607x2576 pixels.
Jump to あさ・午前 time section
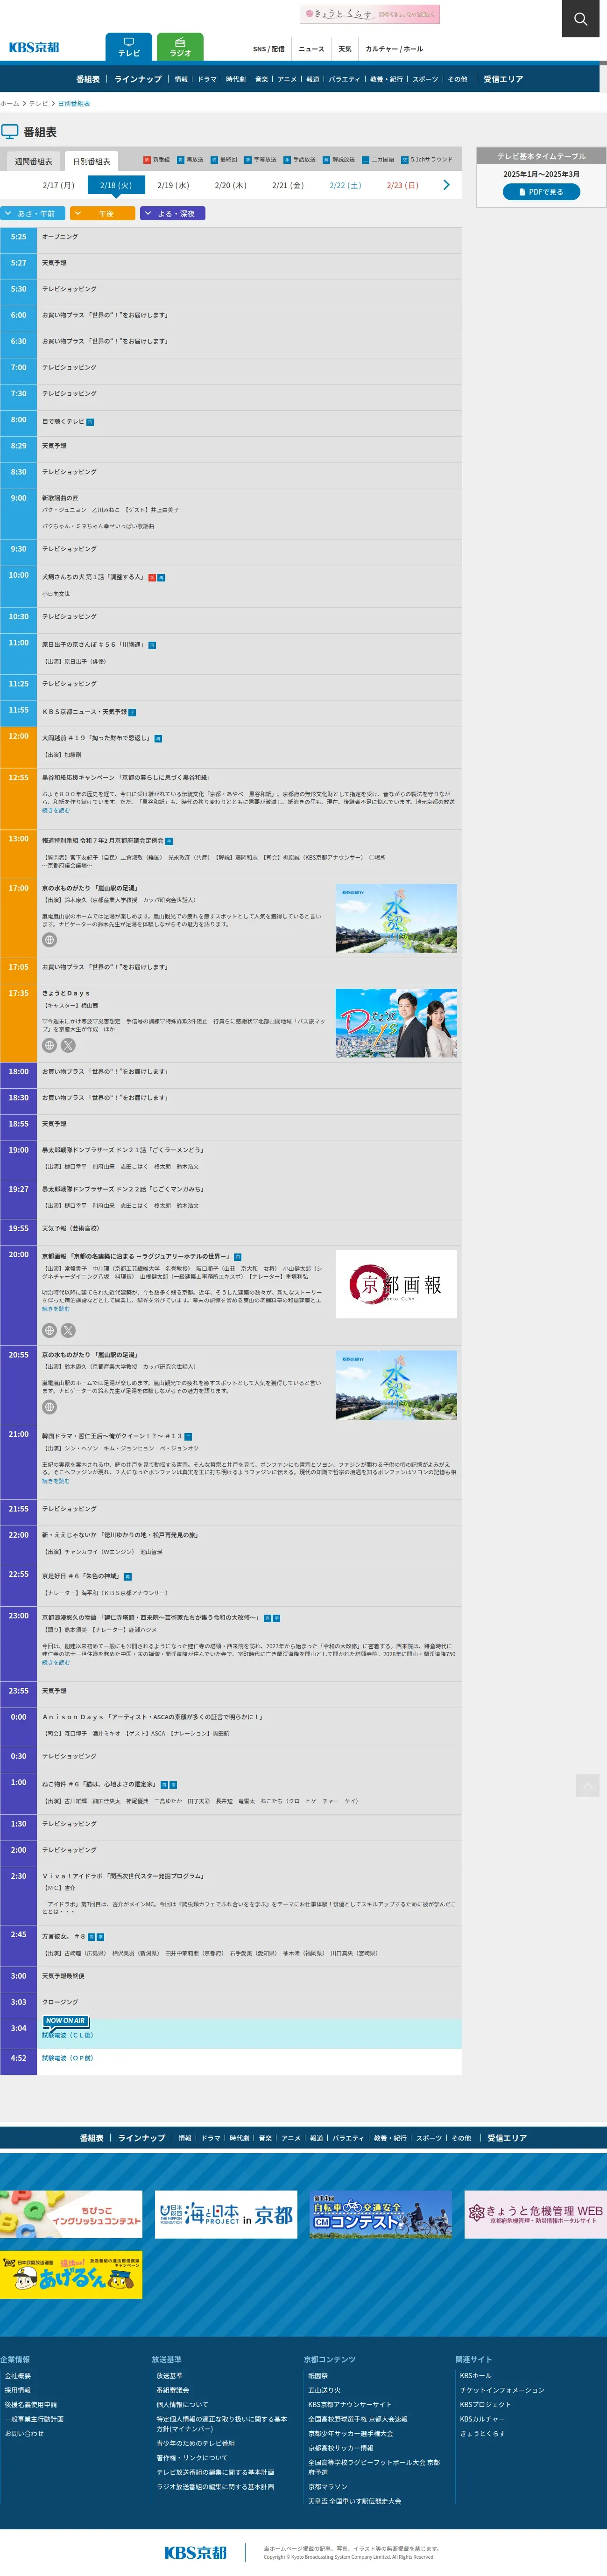(33, 213)
